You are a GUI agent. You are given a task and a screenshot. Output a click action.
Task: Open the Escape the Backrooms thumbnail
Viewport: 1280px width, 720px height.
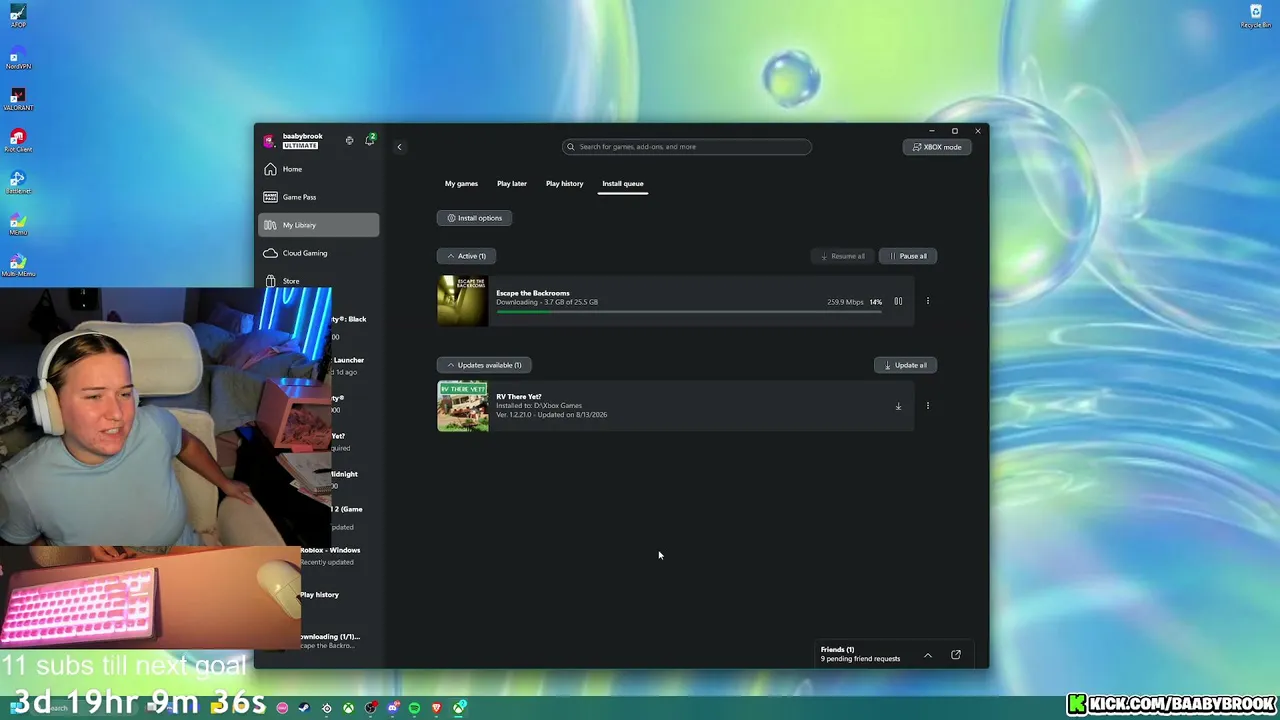click(x=463, y=301)
